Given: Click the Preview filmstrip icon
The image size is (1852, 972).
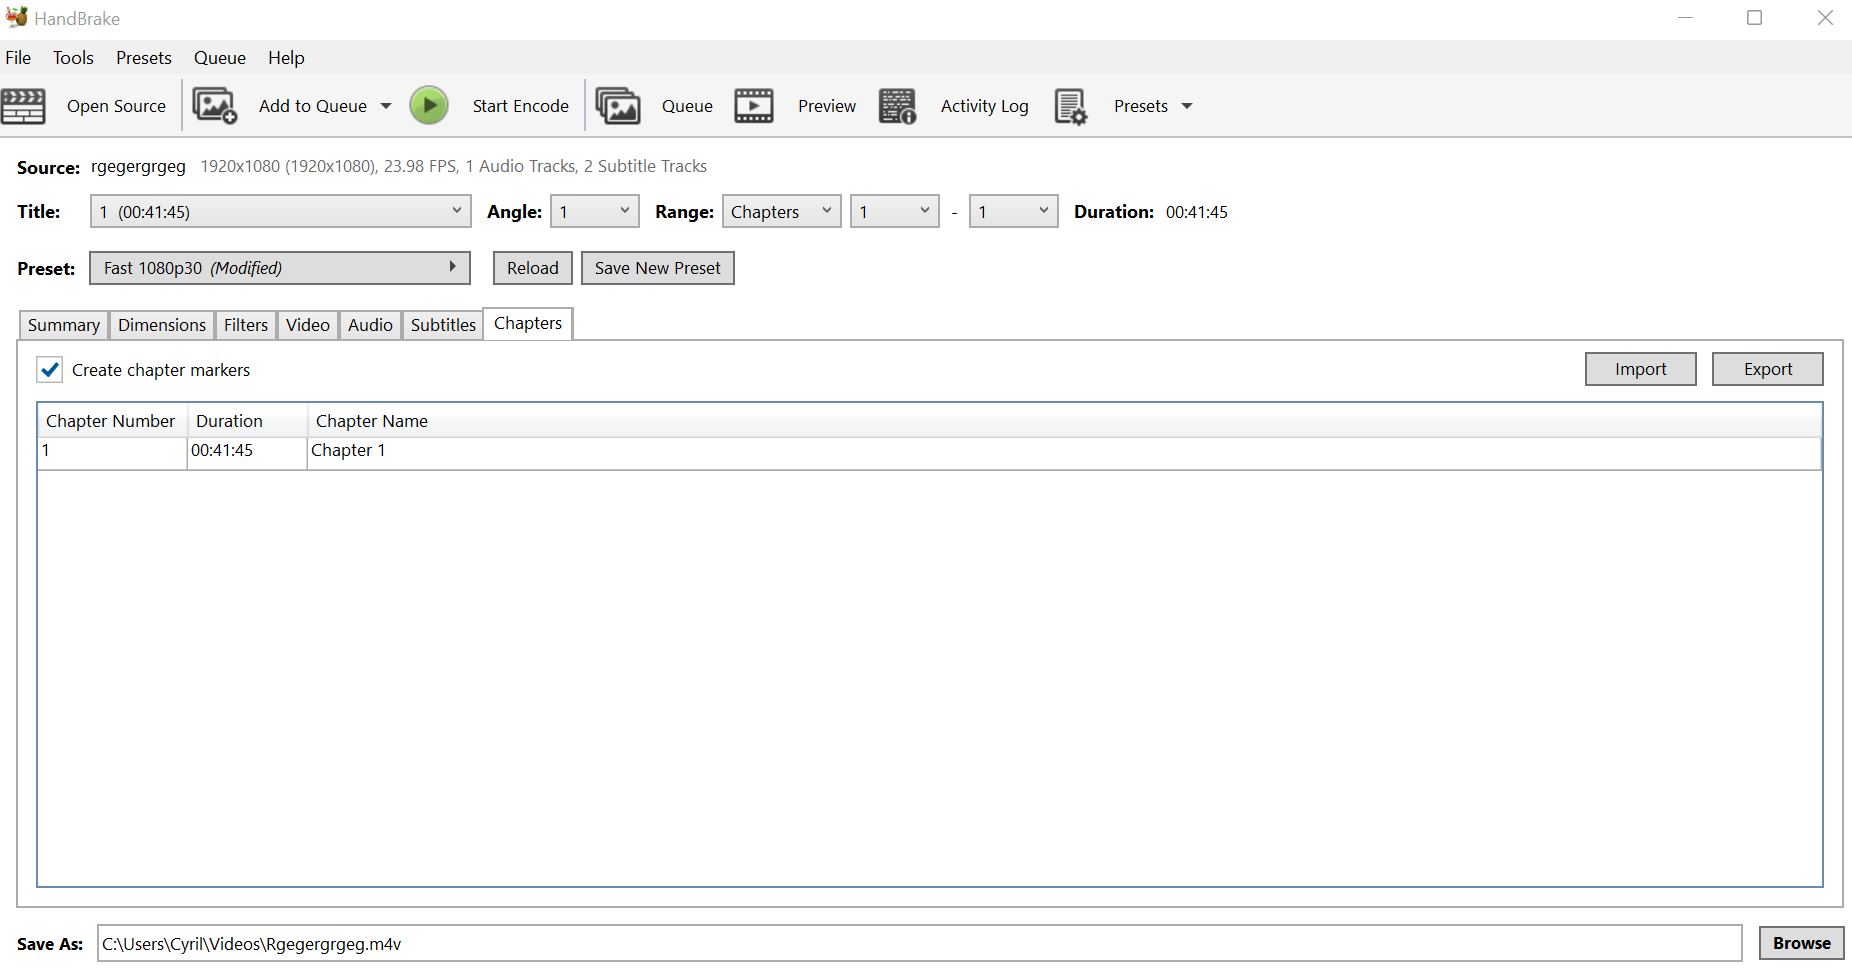Looking at the screenshot, I should pos(754,106).
